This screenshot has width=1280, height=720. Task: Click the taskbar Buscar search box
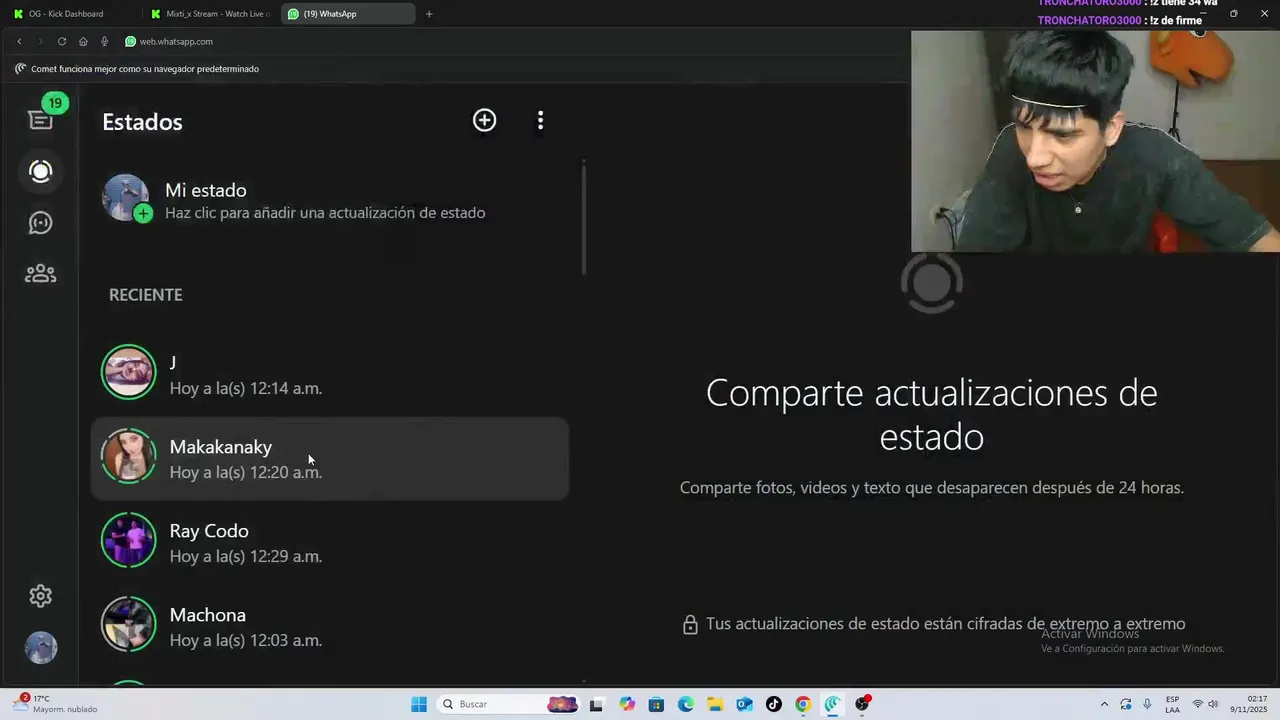(510, 704)
